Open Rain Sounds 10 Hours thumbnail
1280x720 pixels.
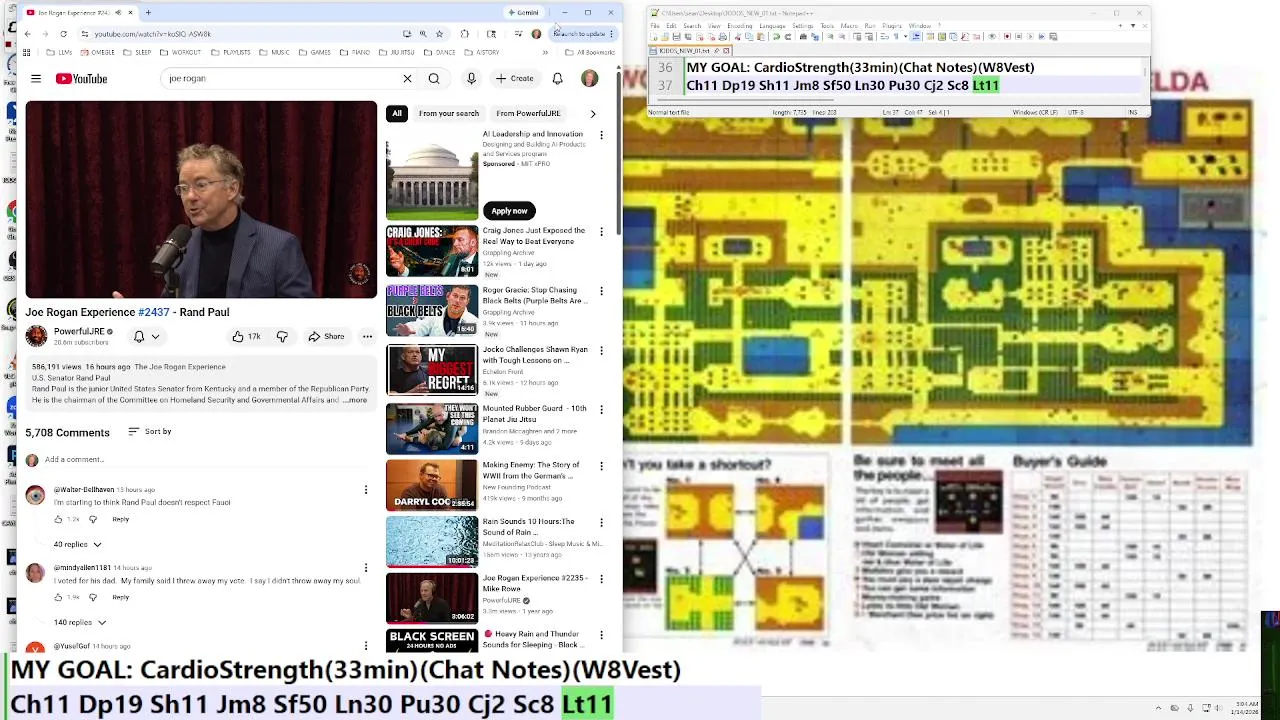tap(432, 541)
